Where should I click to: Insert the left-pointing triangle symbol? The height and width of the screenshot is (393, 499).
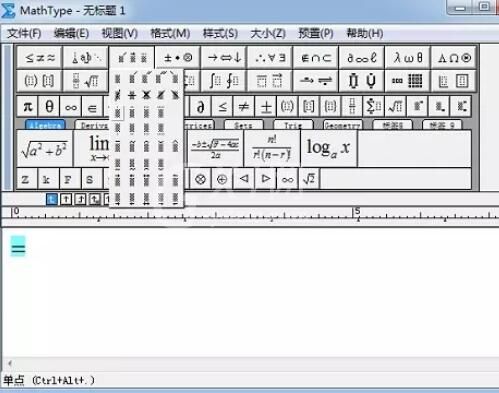point(244,179)
